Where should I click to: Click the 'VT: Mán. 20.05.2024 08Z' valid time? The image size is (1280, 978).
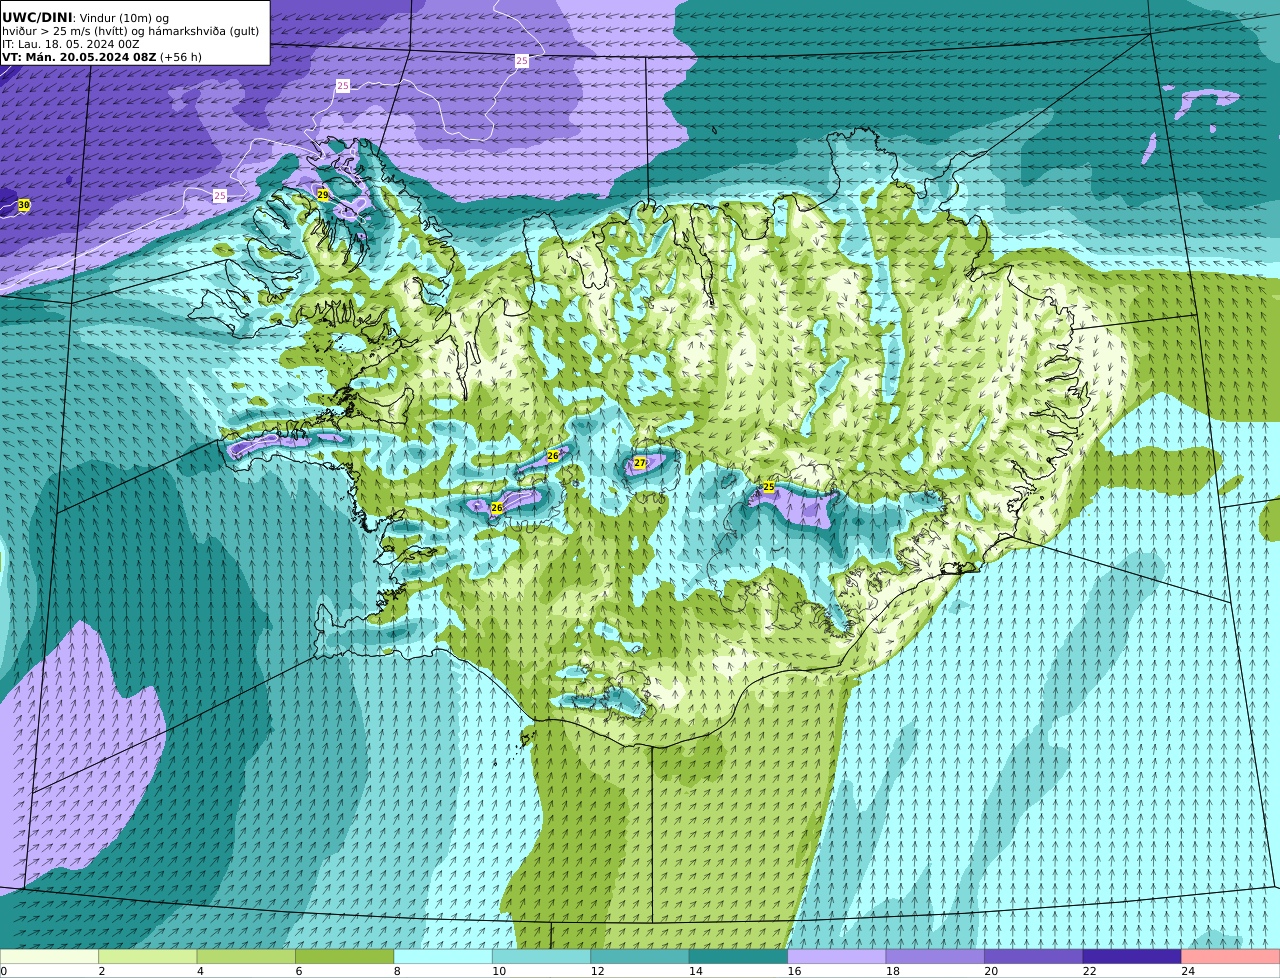79,57
